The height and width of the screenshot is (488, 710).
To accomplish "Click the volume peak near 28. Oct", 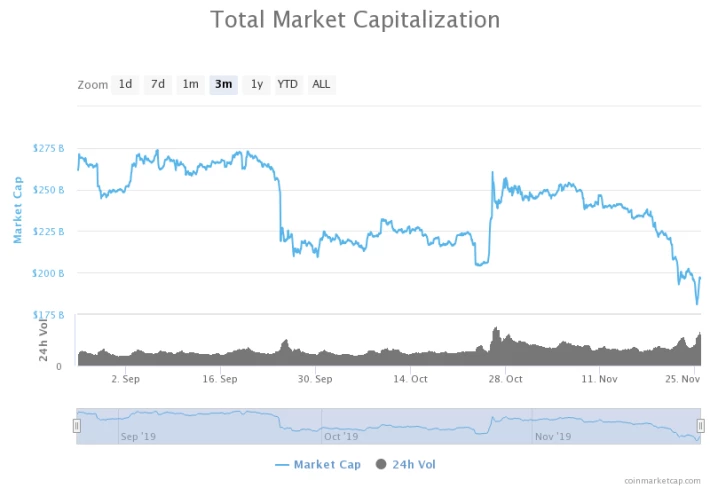I will click(x=495, y=328).
